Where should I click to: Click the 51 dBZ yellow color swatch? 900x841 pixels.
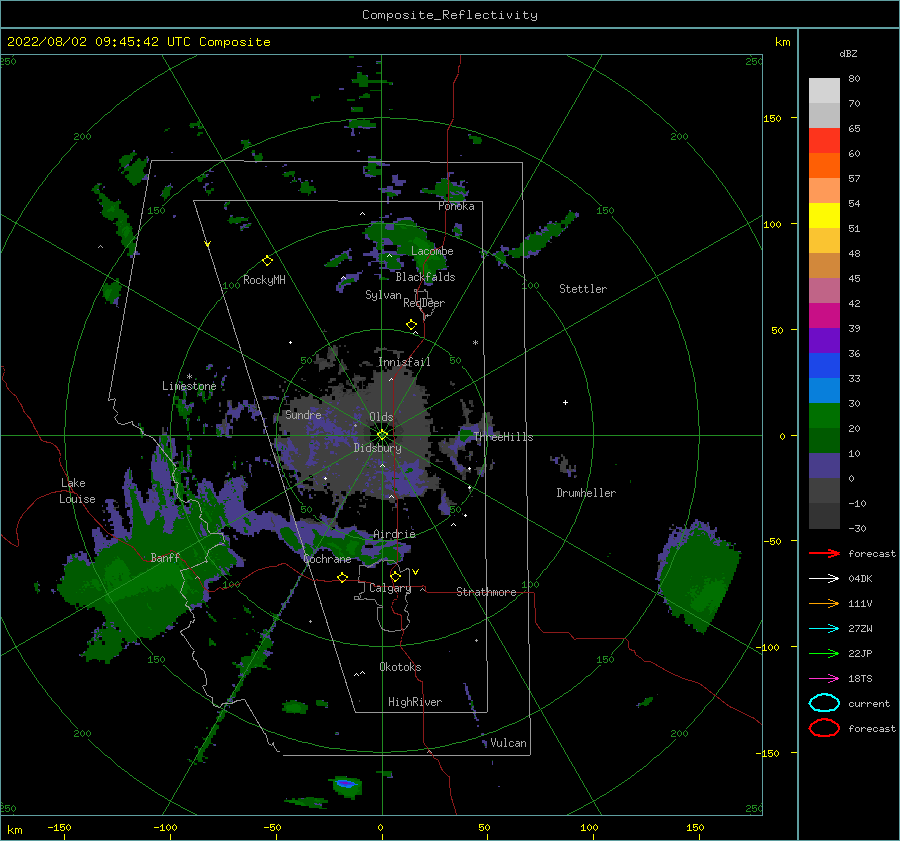[x=824, y=215]
